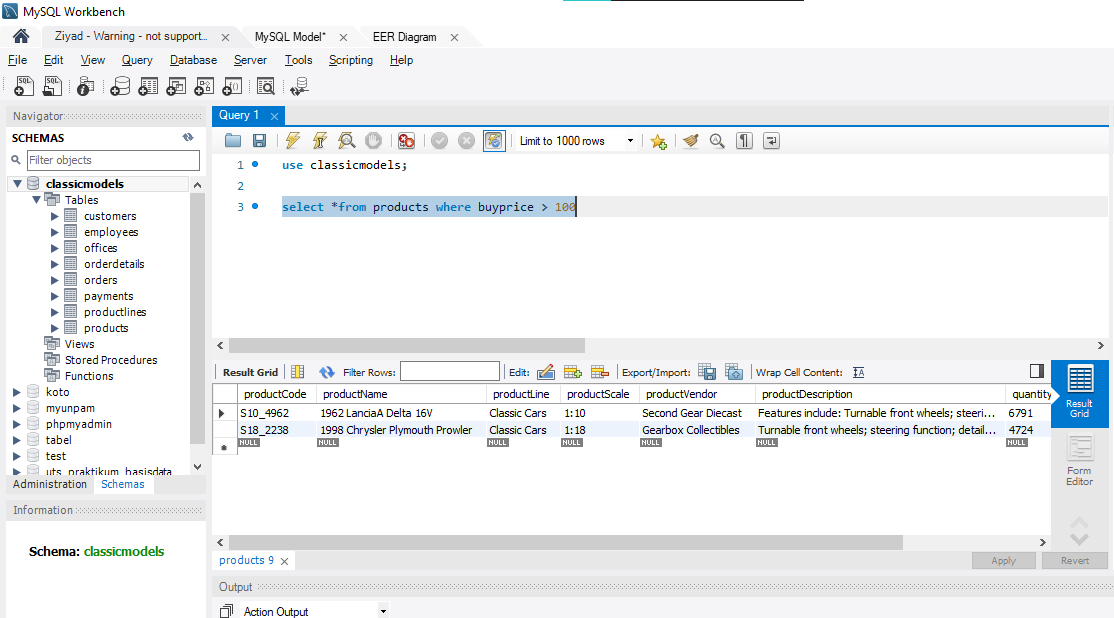This screenshot has width=1114, height=618.
Task: Toggle stop-on-error execution icon
Action: pos(406,141)
